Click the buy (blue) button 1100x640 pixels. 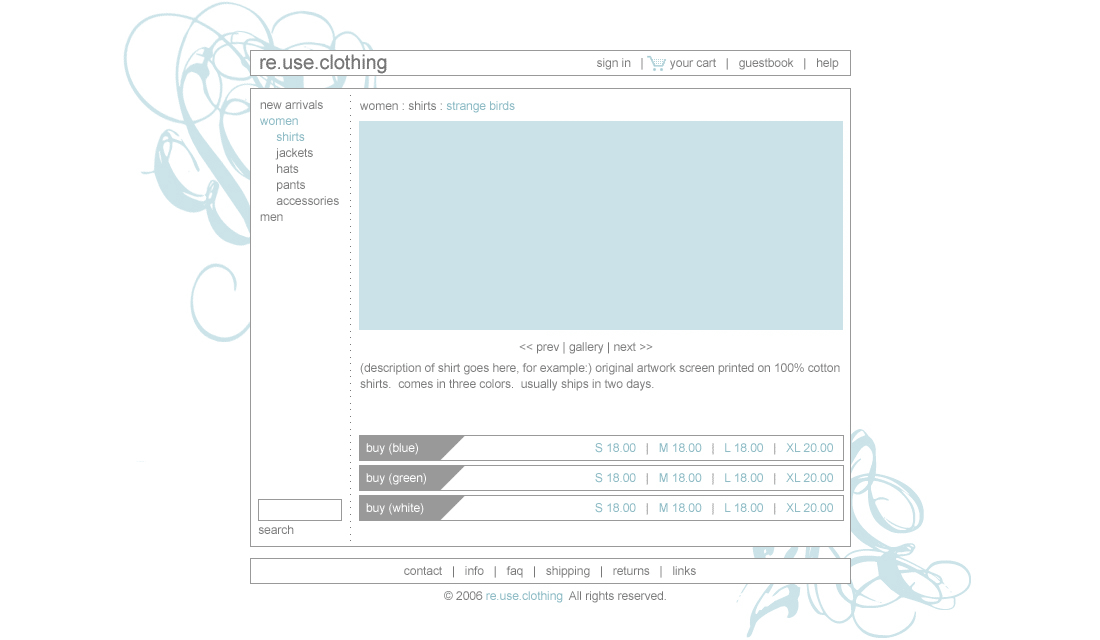pyautogui.click(x=393, y=448)
